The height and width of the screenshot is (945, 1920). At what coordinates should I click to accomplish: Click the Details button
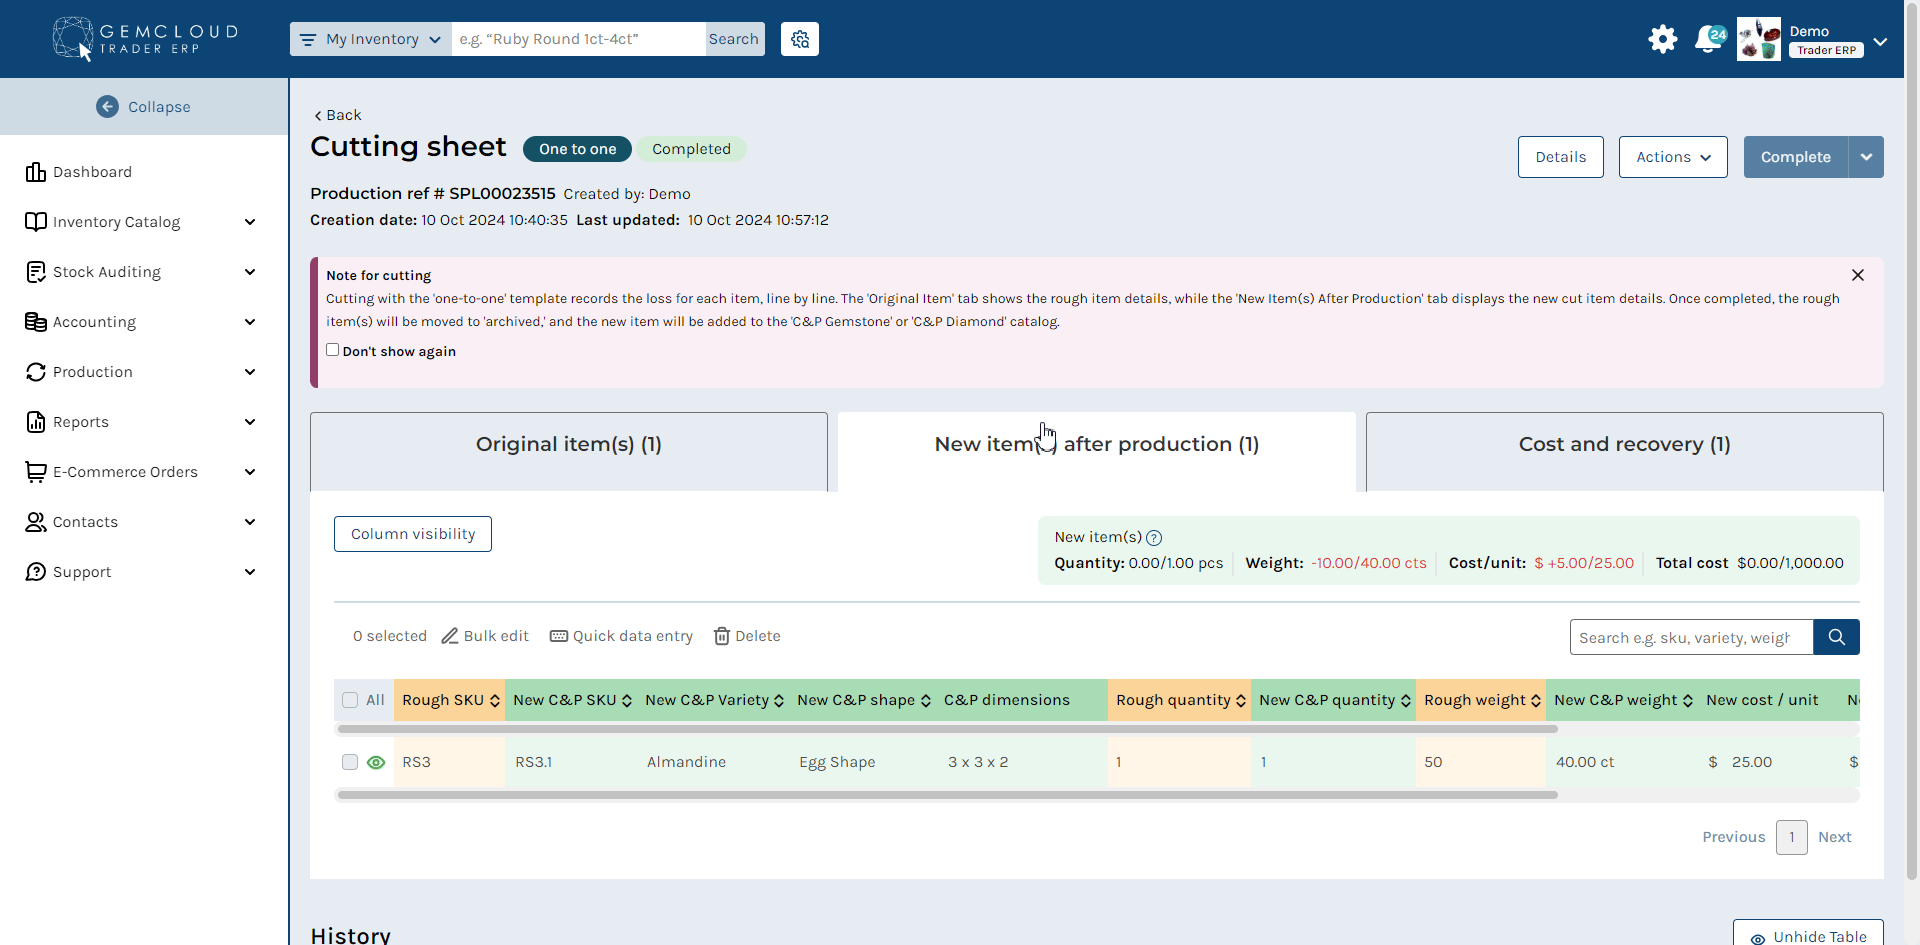point(1561,157)
